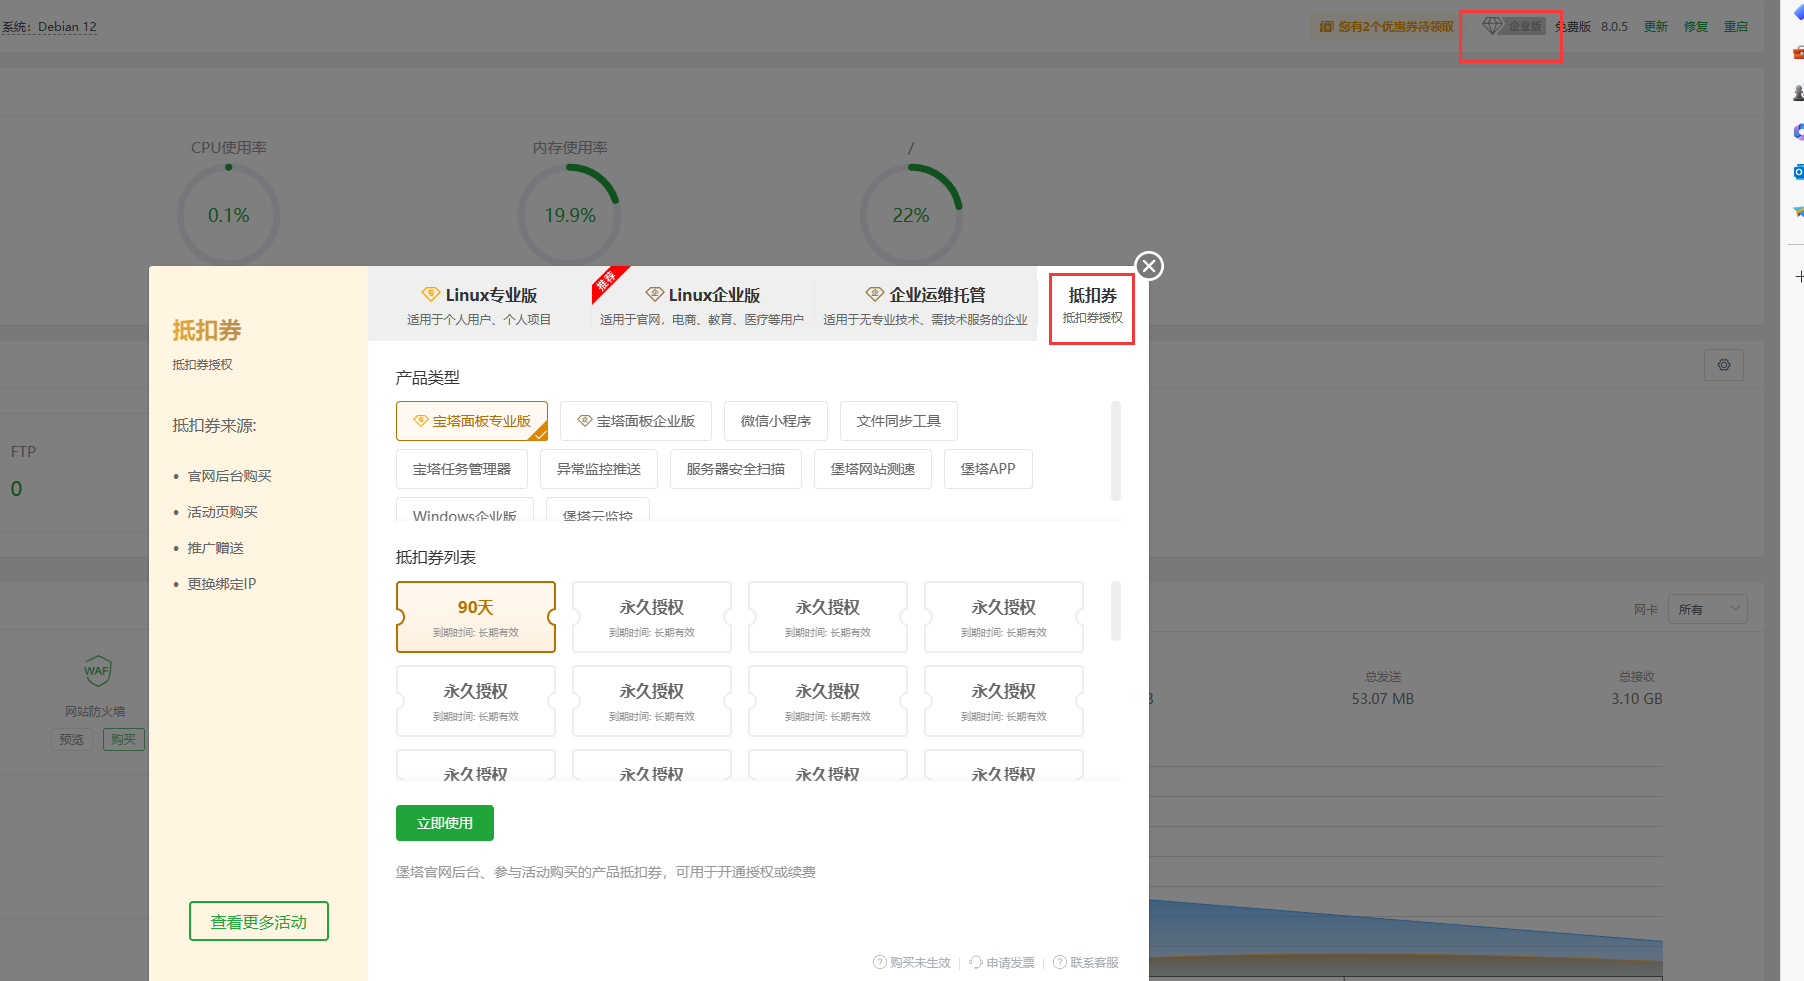
Task: Select the 服务器安全扫描 product type
Action: pyautogui.click(x=736, y=469)
